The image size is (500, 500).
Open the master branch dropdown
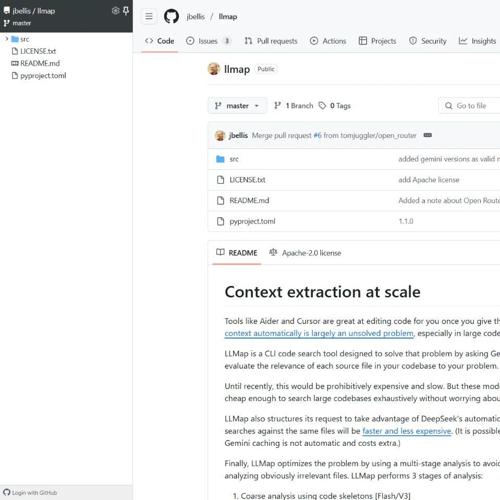(237, 106)
